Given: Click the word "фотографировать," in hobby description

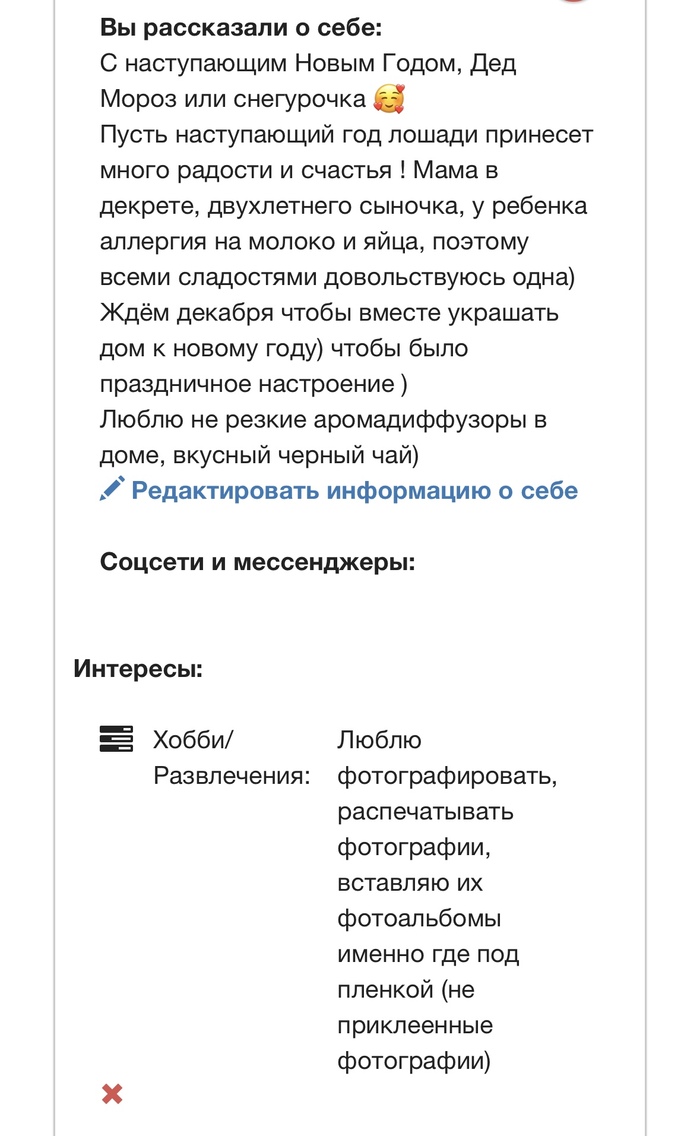Looking at the screenshot, I should 447,776.
